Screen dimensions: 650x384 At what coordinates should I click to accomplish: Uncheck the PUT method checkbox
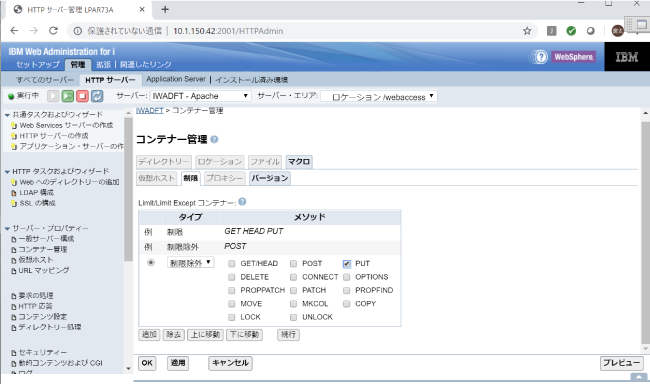tap(347, 264)
